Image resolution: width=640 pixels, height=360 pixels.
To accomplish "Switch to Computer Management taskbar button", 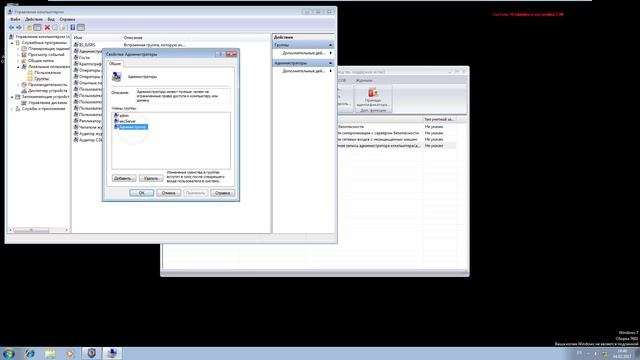I will click(112, 353).
